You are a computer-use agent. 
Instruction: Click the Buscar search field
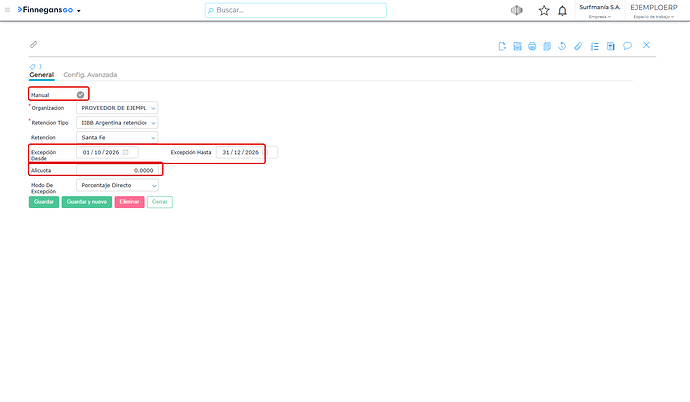point(296,10)
